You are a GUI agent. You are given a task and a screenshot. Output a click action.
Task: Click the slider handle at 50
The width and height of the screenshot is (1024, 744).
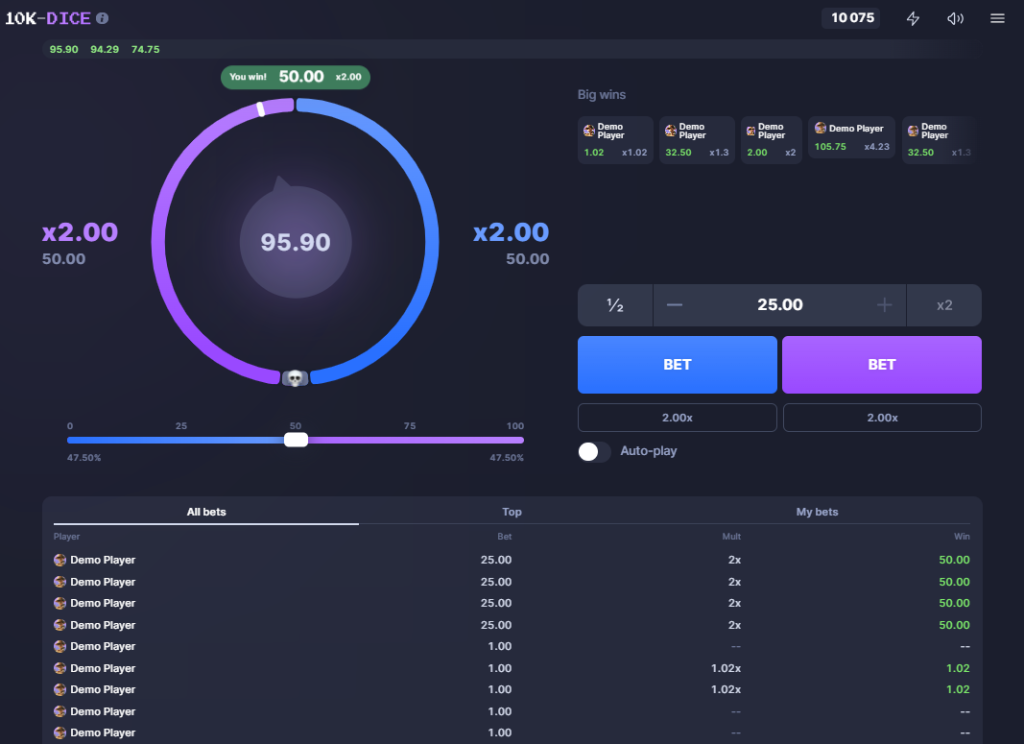(296, 439)
